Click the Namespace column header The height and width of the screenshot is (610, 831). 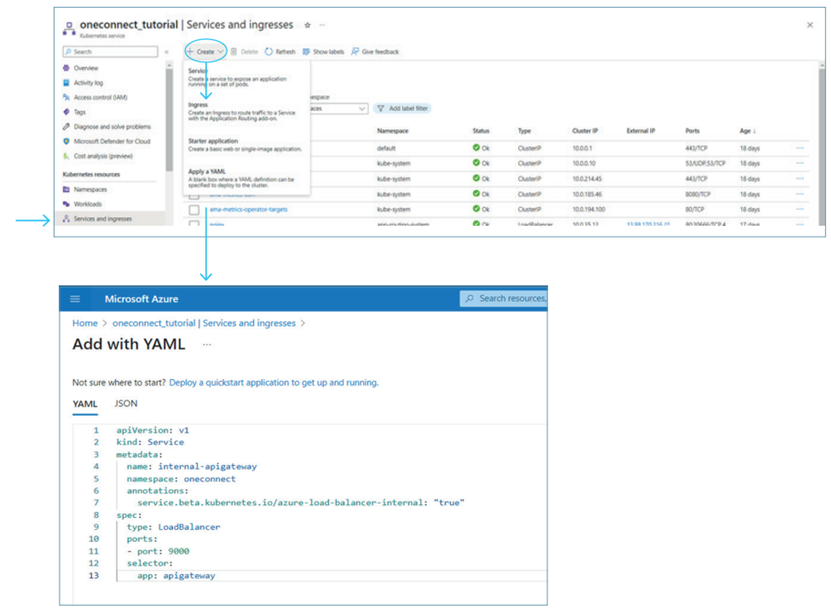393,131
